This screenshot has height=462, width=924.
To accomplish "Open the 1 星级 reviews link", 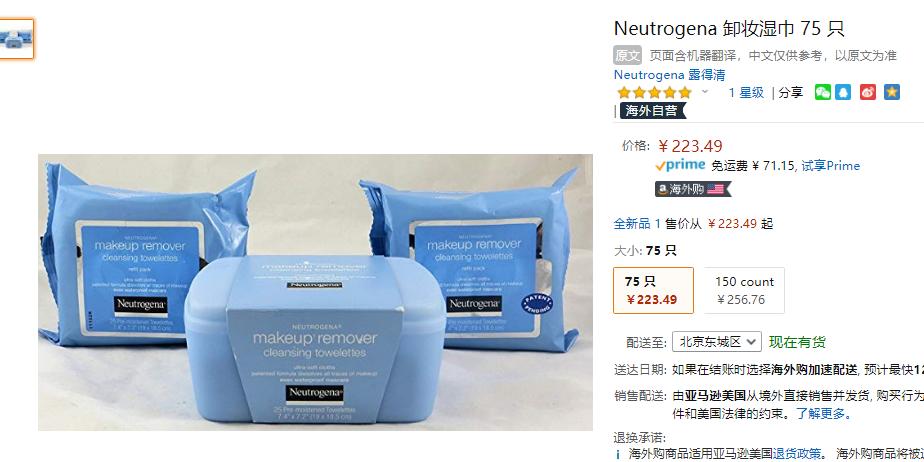I will [746, 93].
